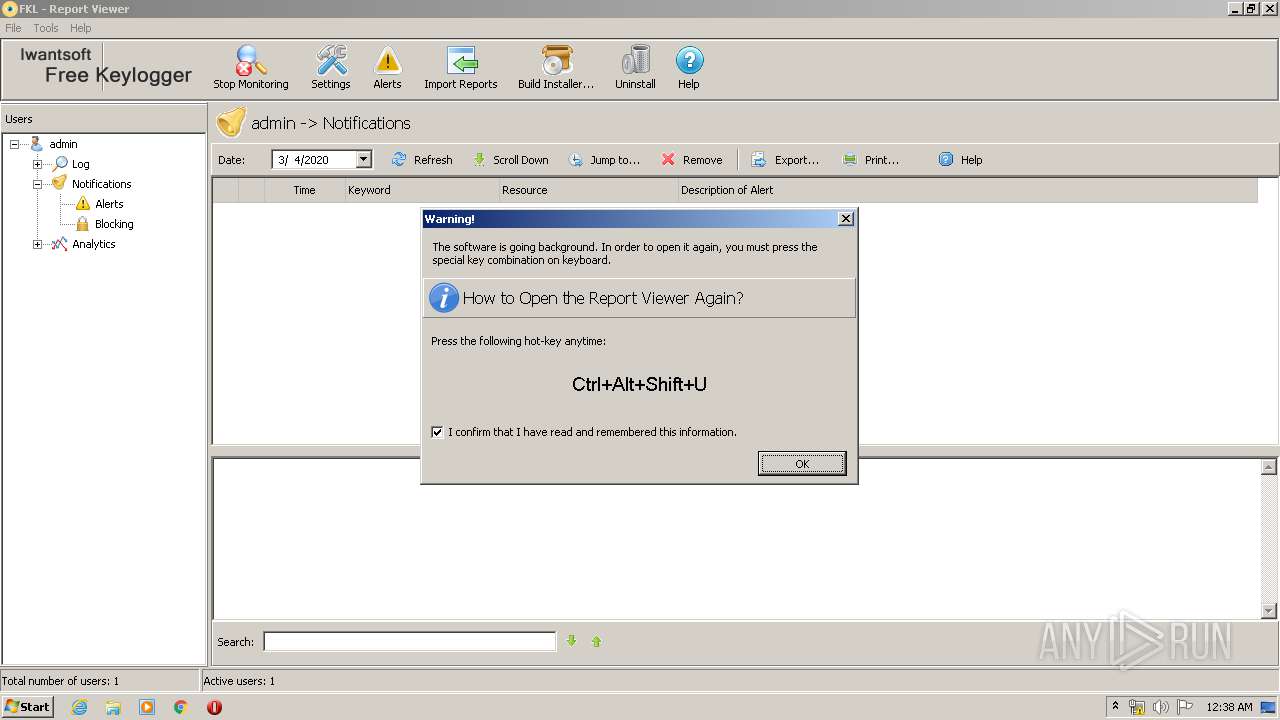Click Remove in the notifications toolbar
Viewport: 1280px width, 720px height.
pyautogui.click(x=692, y=160)
